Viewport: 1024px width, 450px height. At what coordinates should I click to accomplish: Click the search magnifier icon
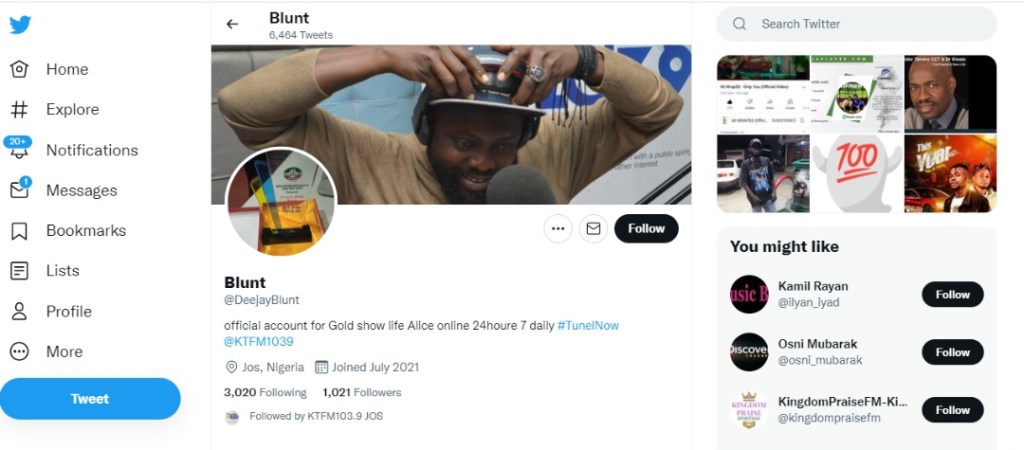pyautogui.click(x=739, y=24)
